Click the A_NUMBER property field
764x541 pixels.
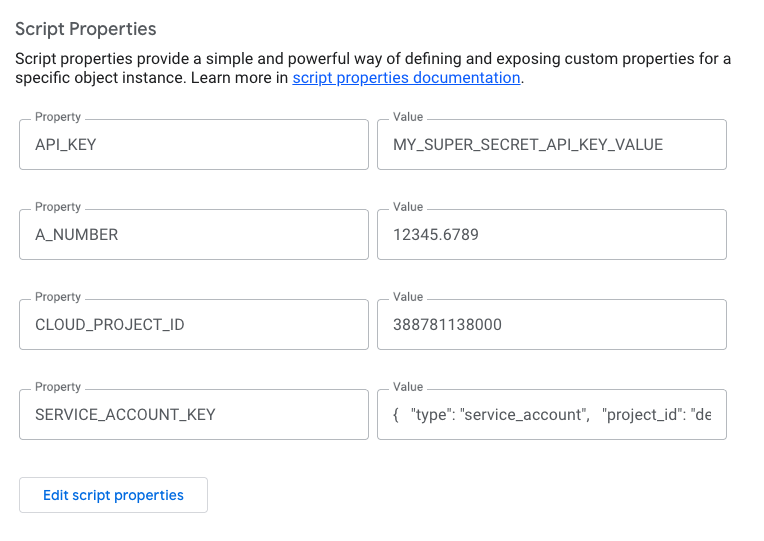[x=193, y=235]
